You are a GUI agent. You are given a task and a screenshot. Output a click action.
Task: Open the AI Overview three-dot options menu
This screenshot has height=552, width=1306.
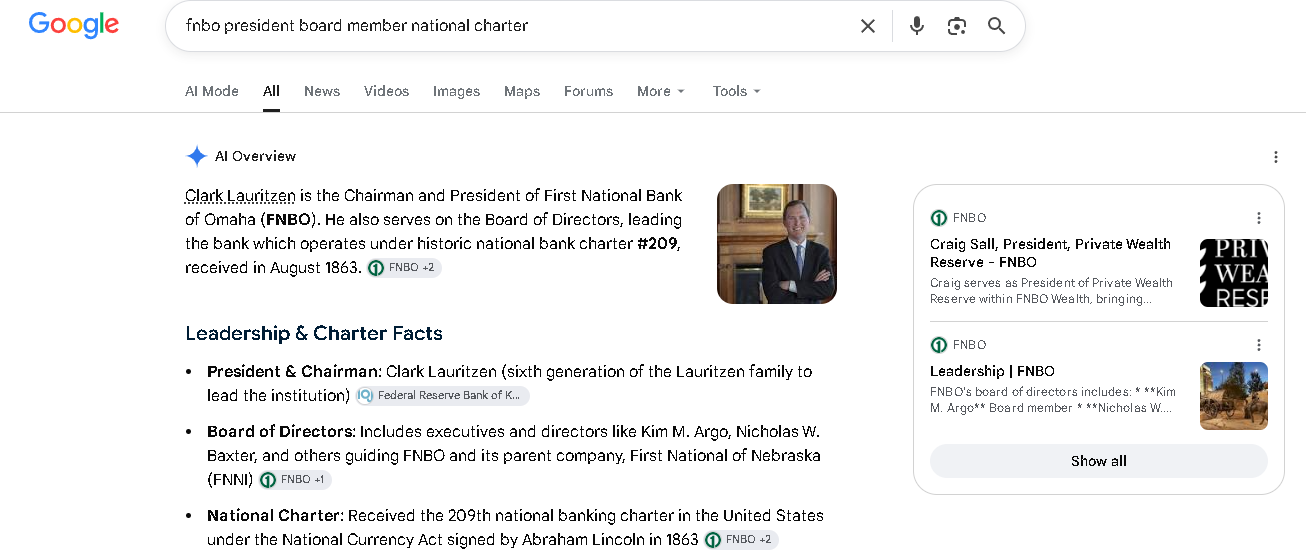(x=1276, y=157)
